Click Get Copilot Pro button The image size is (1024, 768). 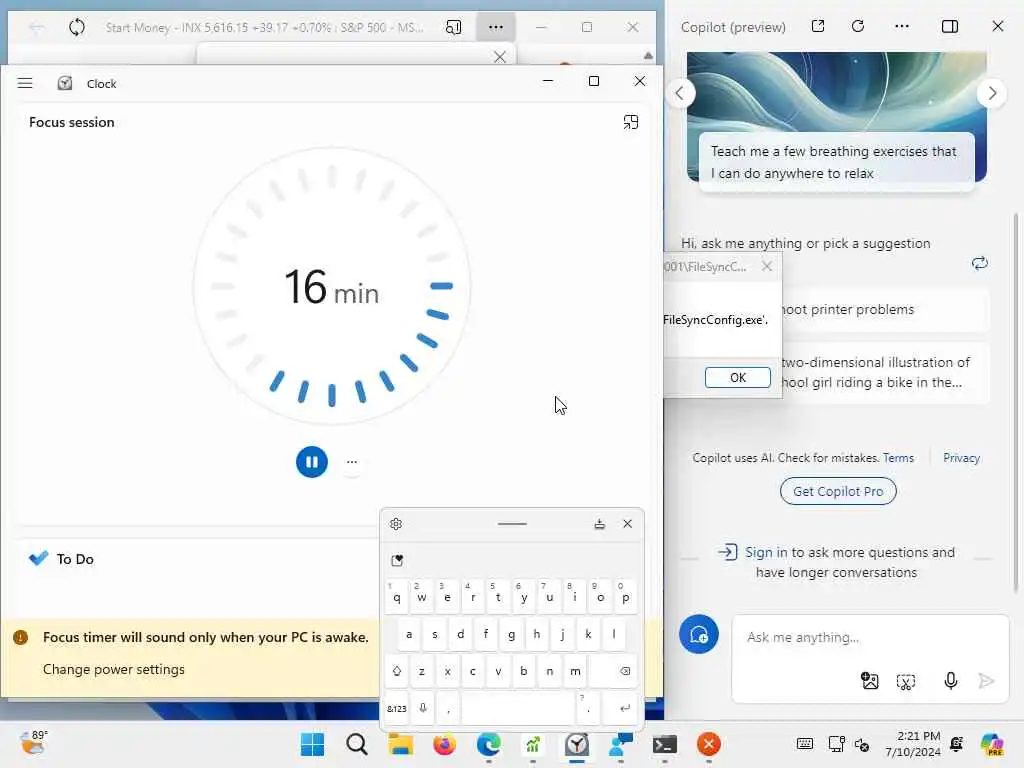pyautogui.click(x=838, y=491)
